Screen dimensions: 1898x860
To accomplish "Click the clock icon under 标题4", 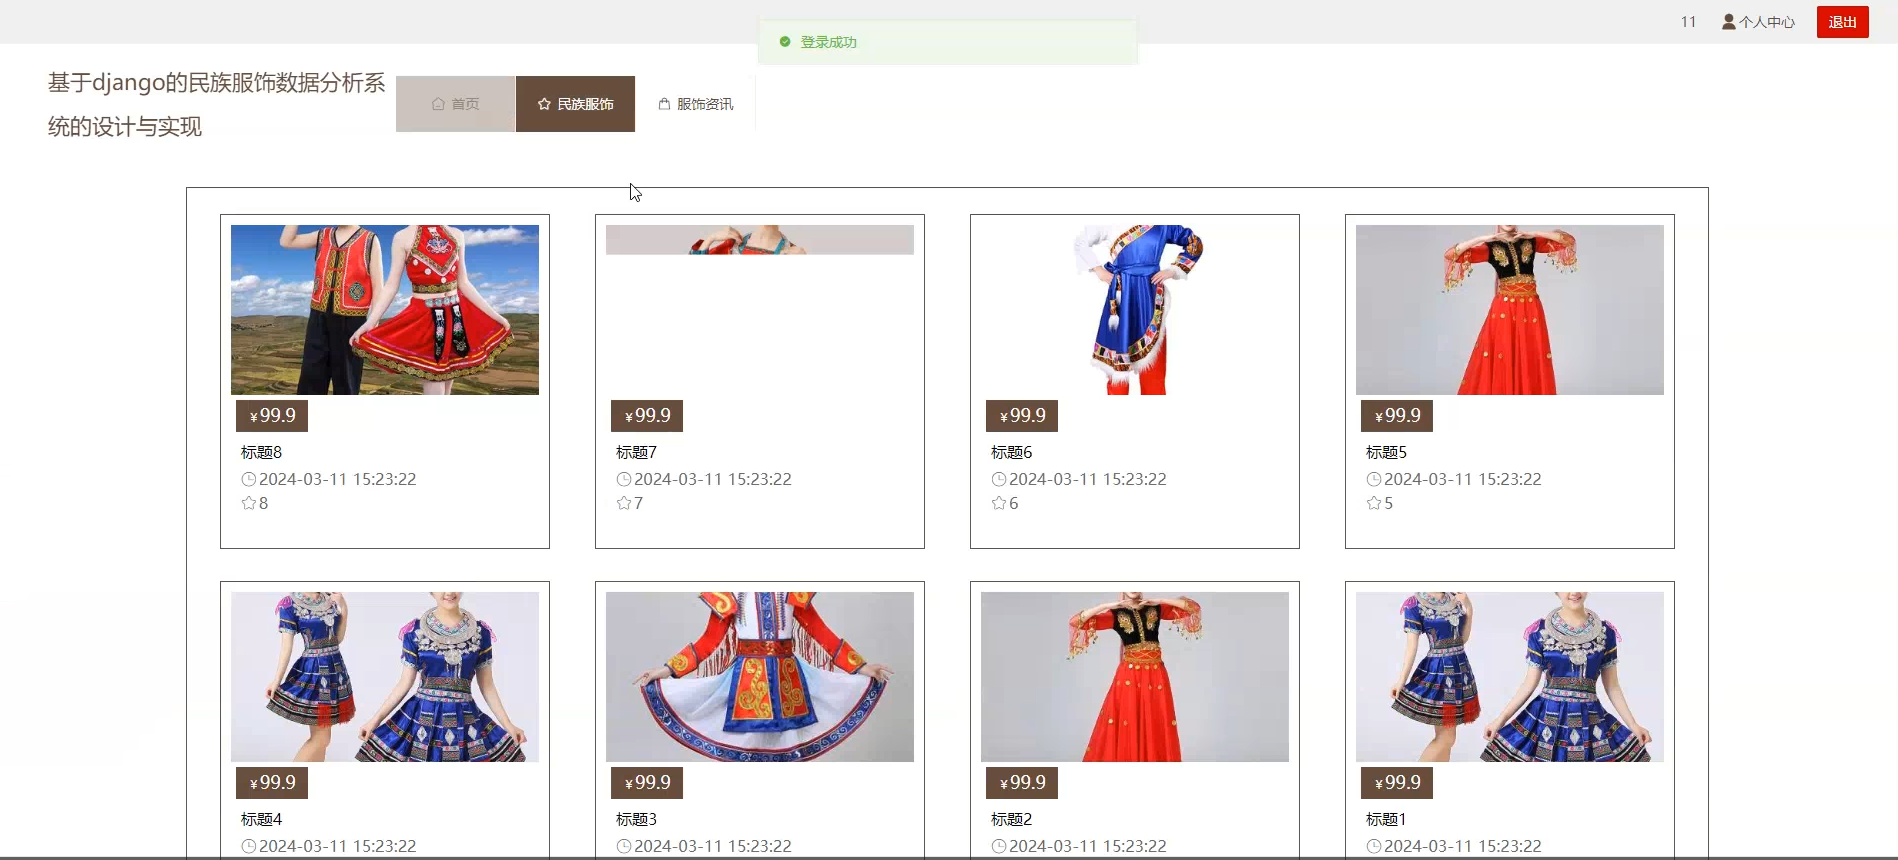I will tap(249, 846).
